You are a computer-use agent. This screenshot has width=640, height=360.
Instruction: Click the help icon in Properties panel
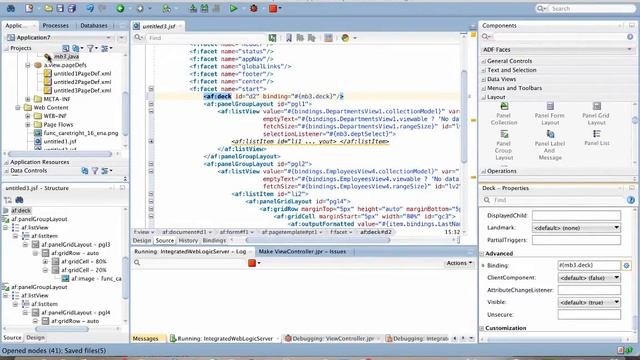tap(631, 200)
